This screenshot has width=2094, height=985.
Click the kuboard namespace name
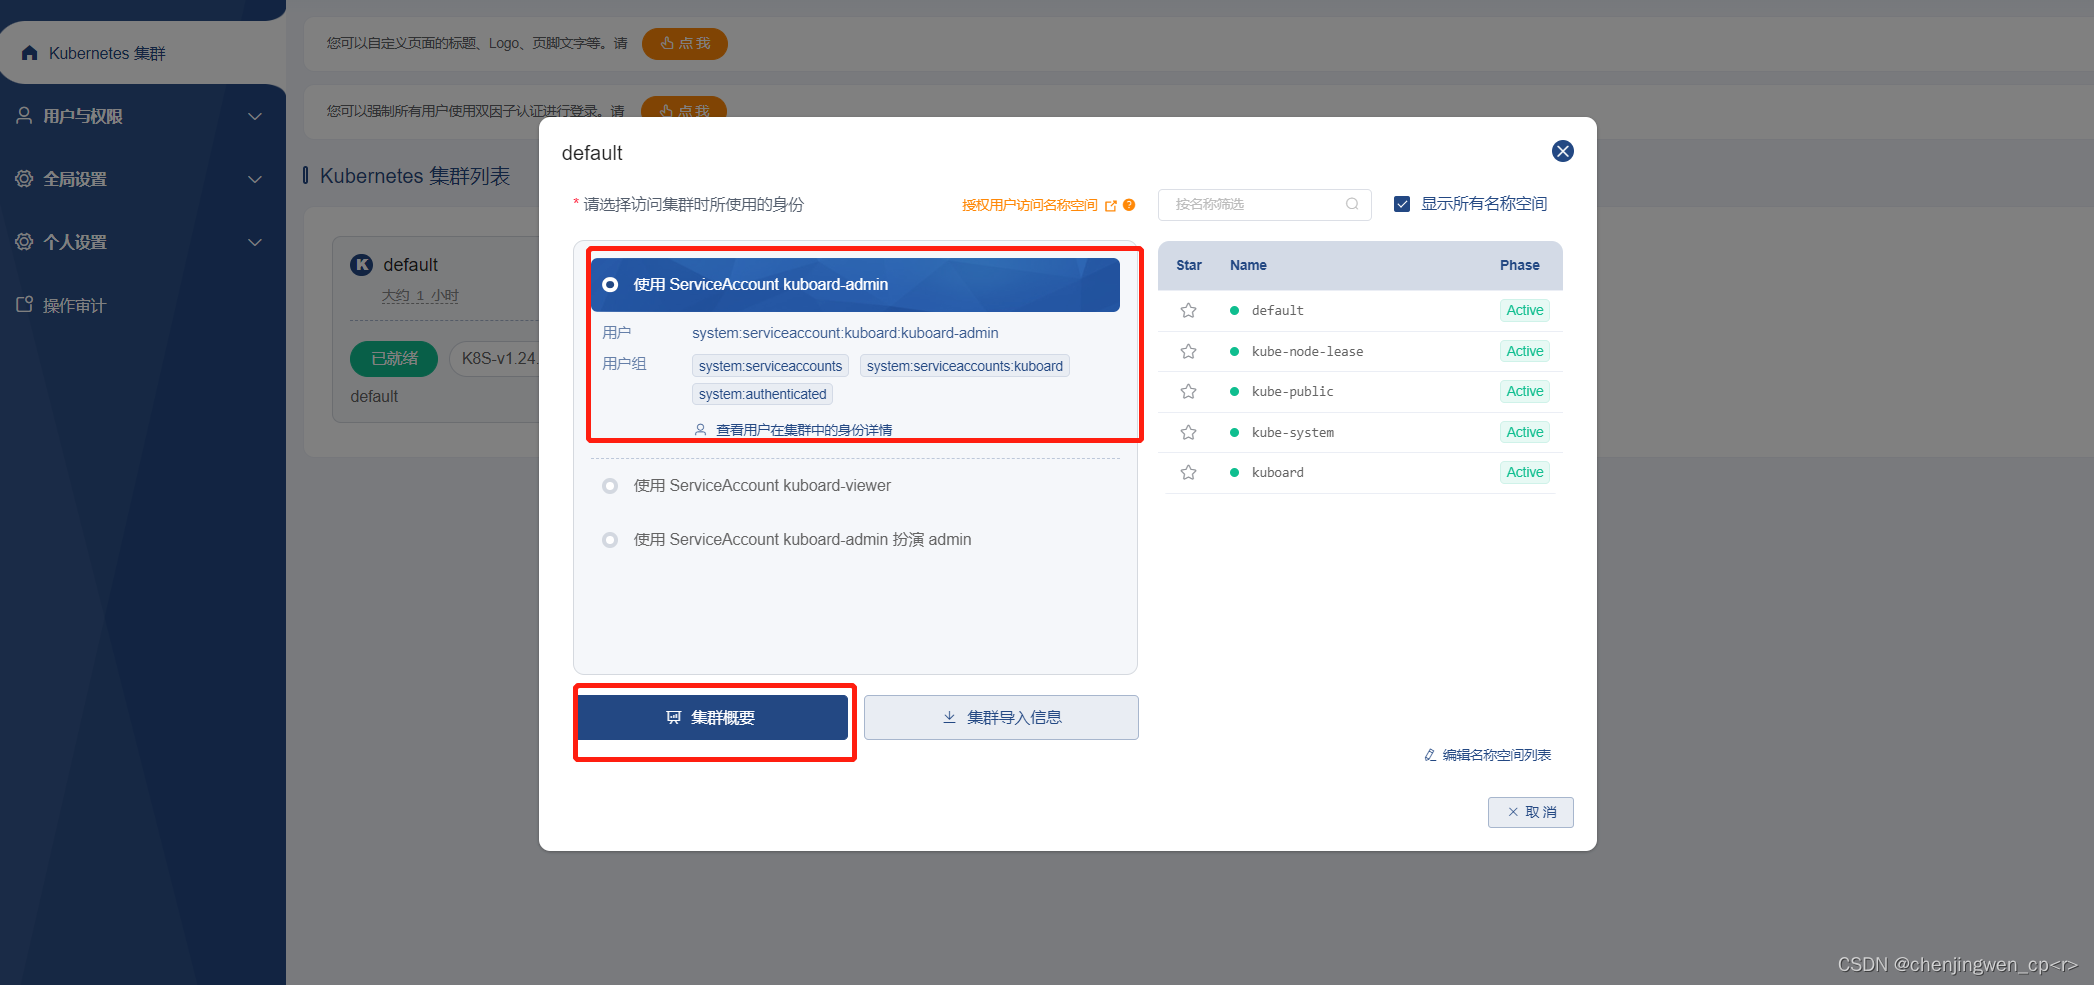tap(1277, 473)
